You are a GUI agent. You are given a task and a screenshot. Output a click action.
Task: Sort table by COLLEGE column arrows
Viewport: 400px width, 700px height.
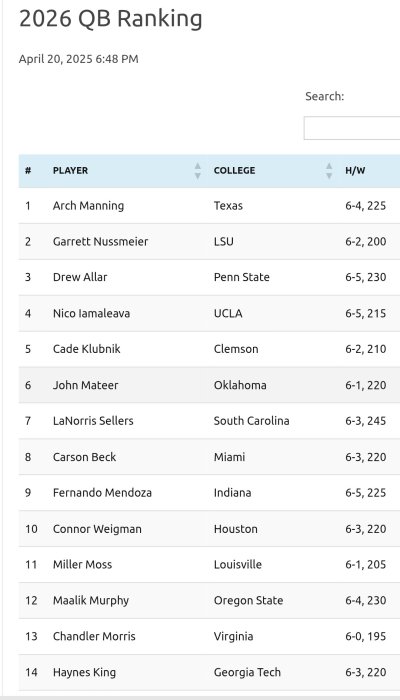pyautogui.click(x=329, y=171)
